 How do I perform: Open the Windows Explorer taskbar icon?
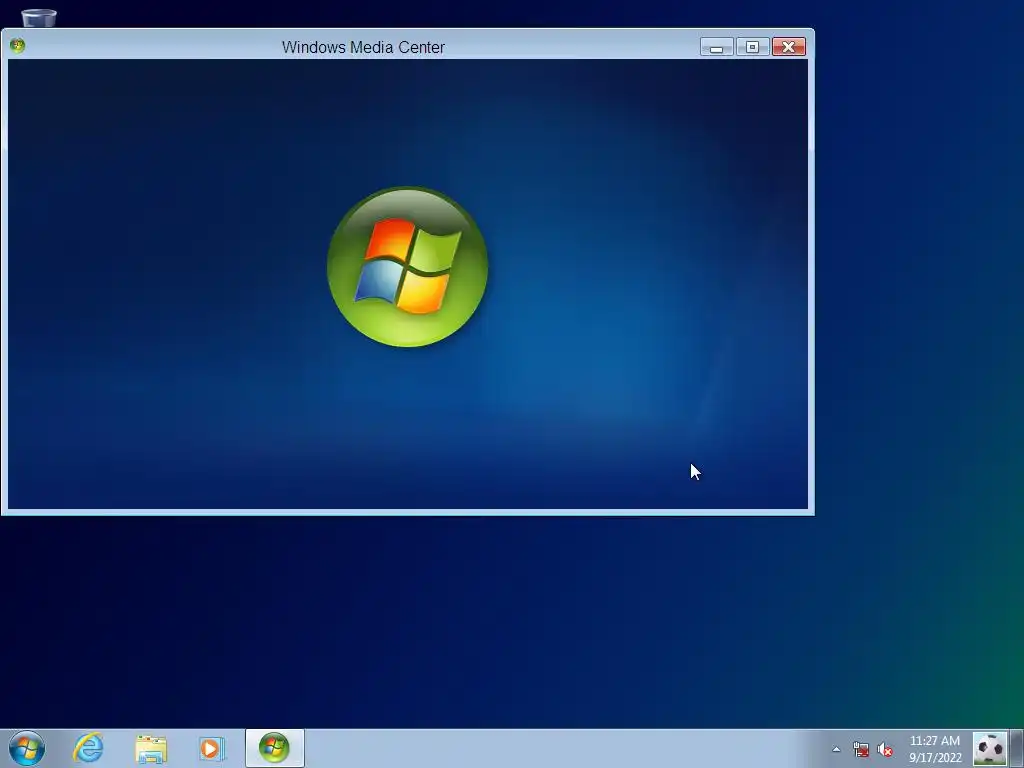[151, 749]
